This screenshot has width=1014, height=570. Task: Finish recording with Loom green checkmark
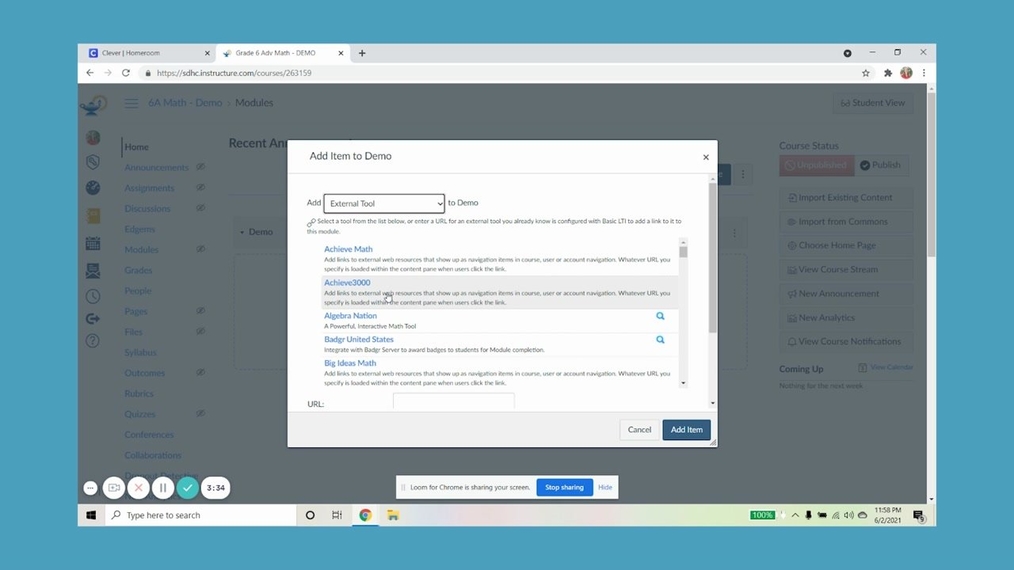point(187,488)
